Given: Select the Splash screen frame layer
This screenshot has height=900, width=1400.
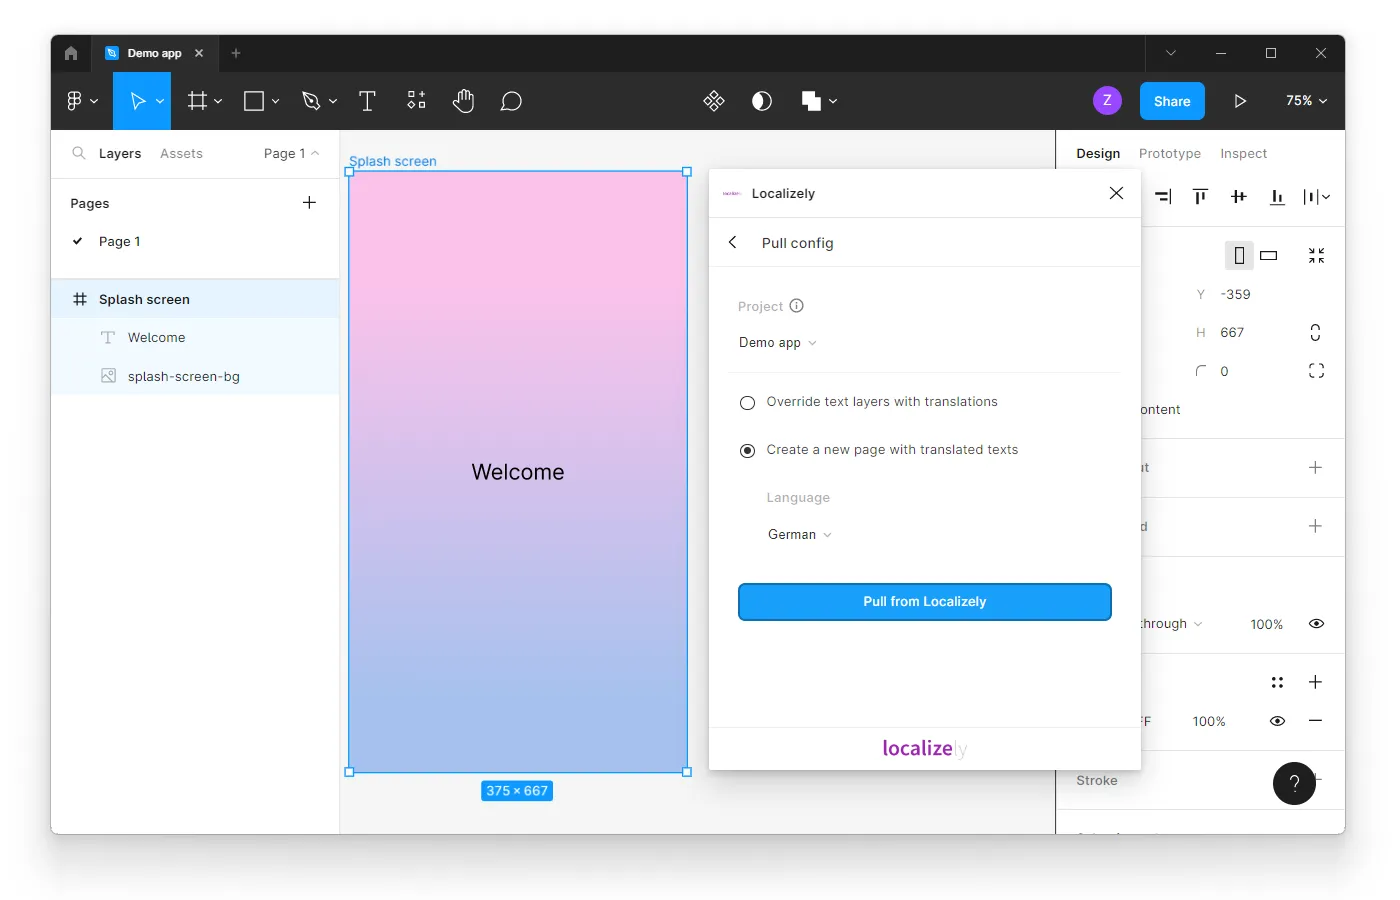Looking at the screenshot, I should coord(195,299).
